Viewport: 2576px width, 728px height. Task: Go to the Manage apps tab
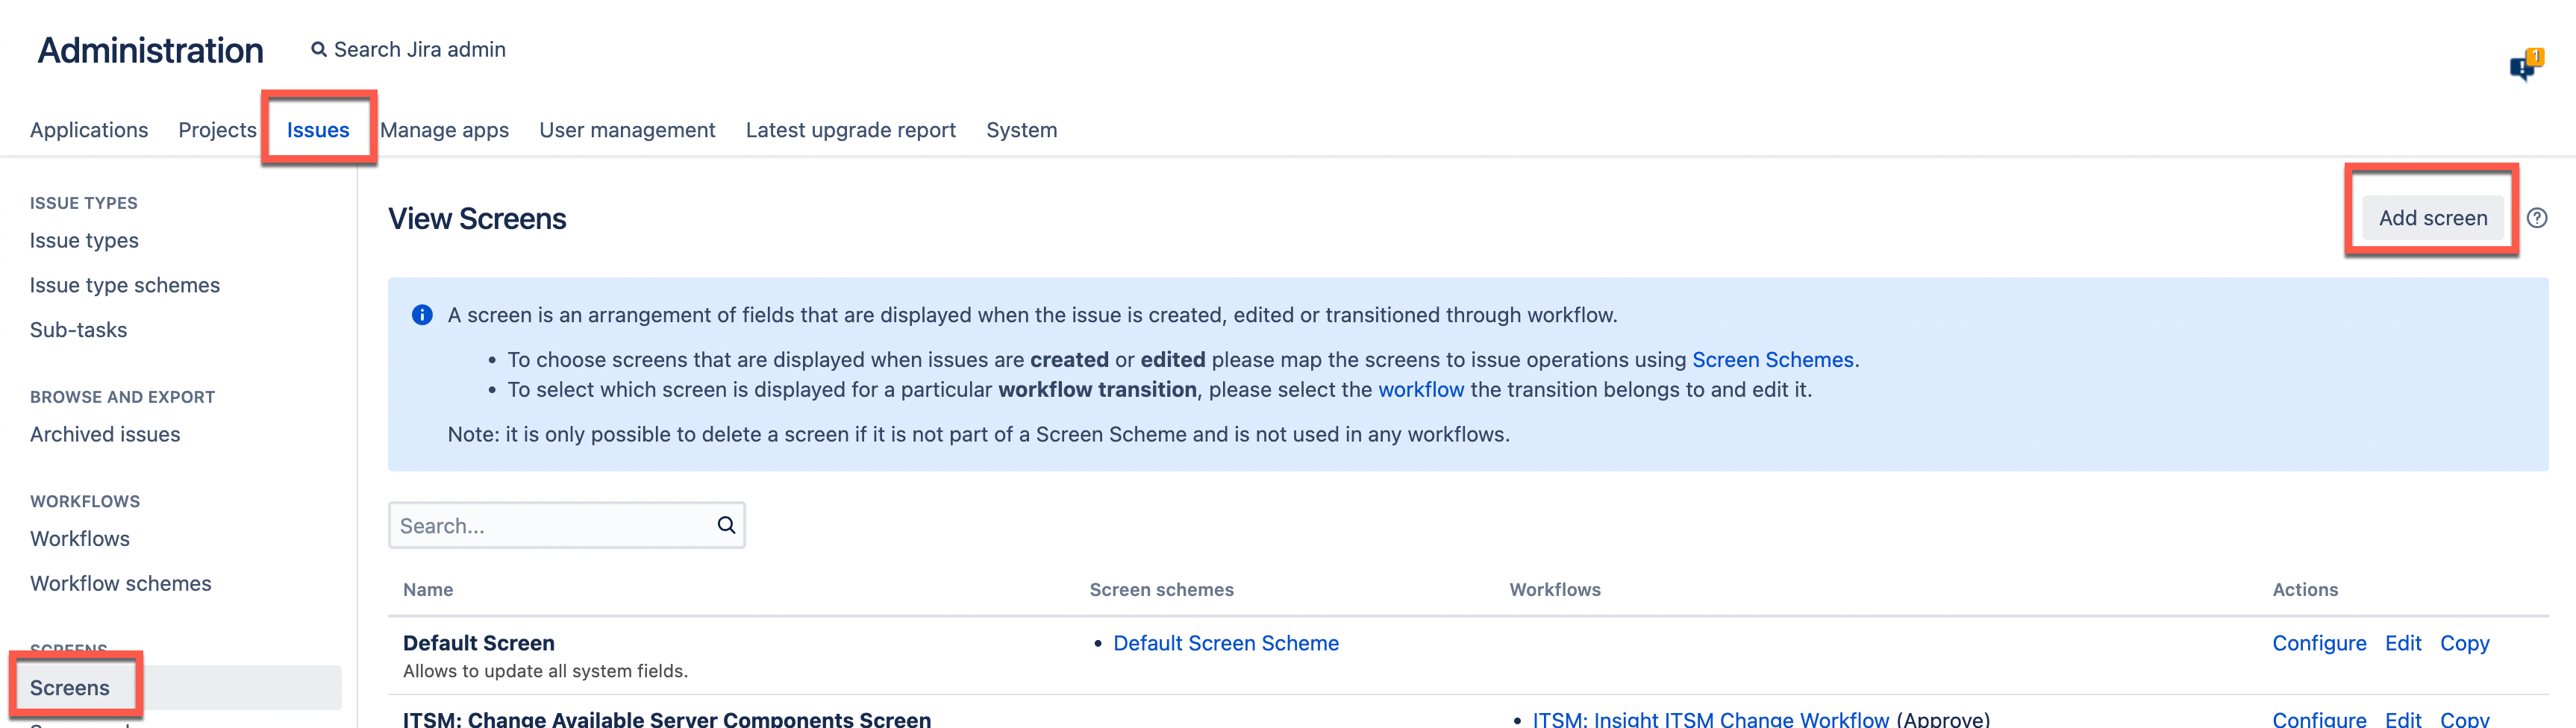pos(444,130)
